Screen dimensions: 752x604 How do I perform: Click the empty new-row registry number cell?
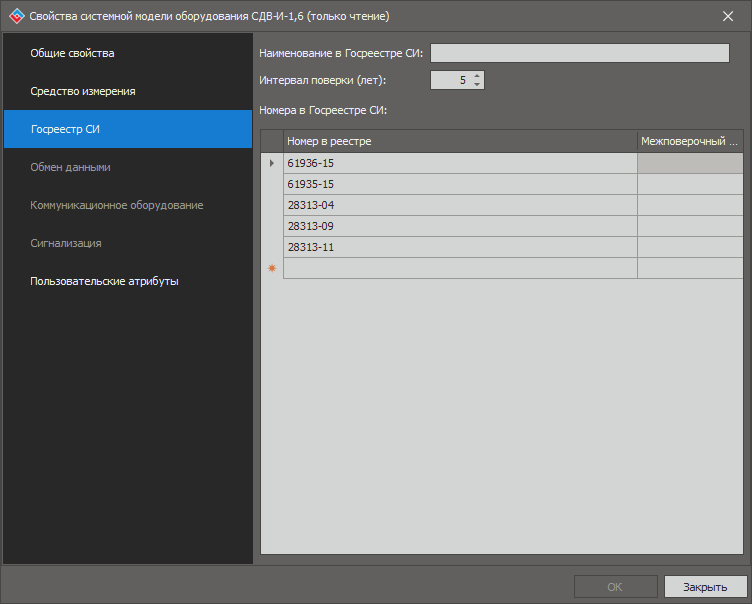click(x=460, y=268)
